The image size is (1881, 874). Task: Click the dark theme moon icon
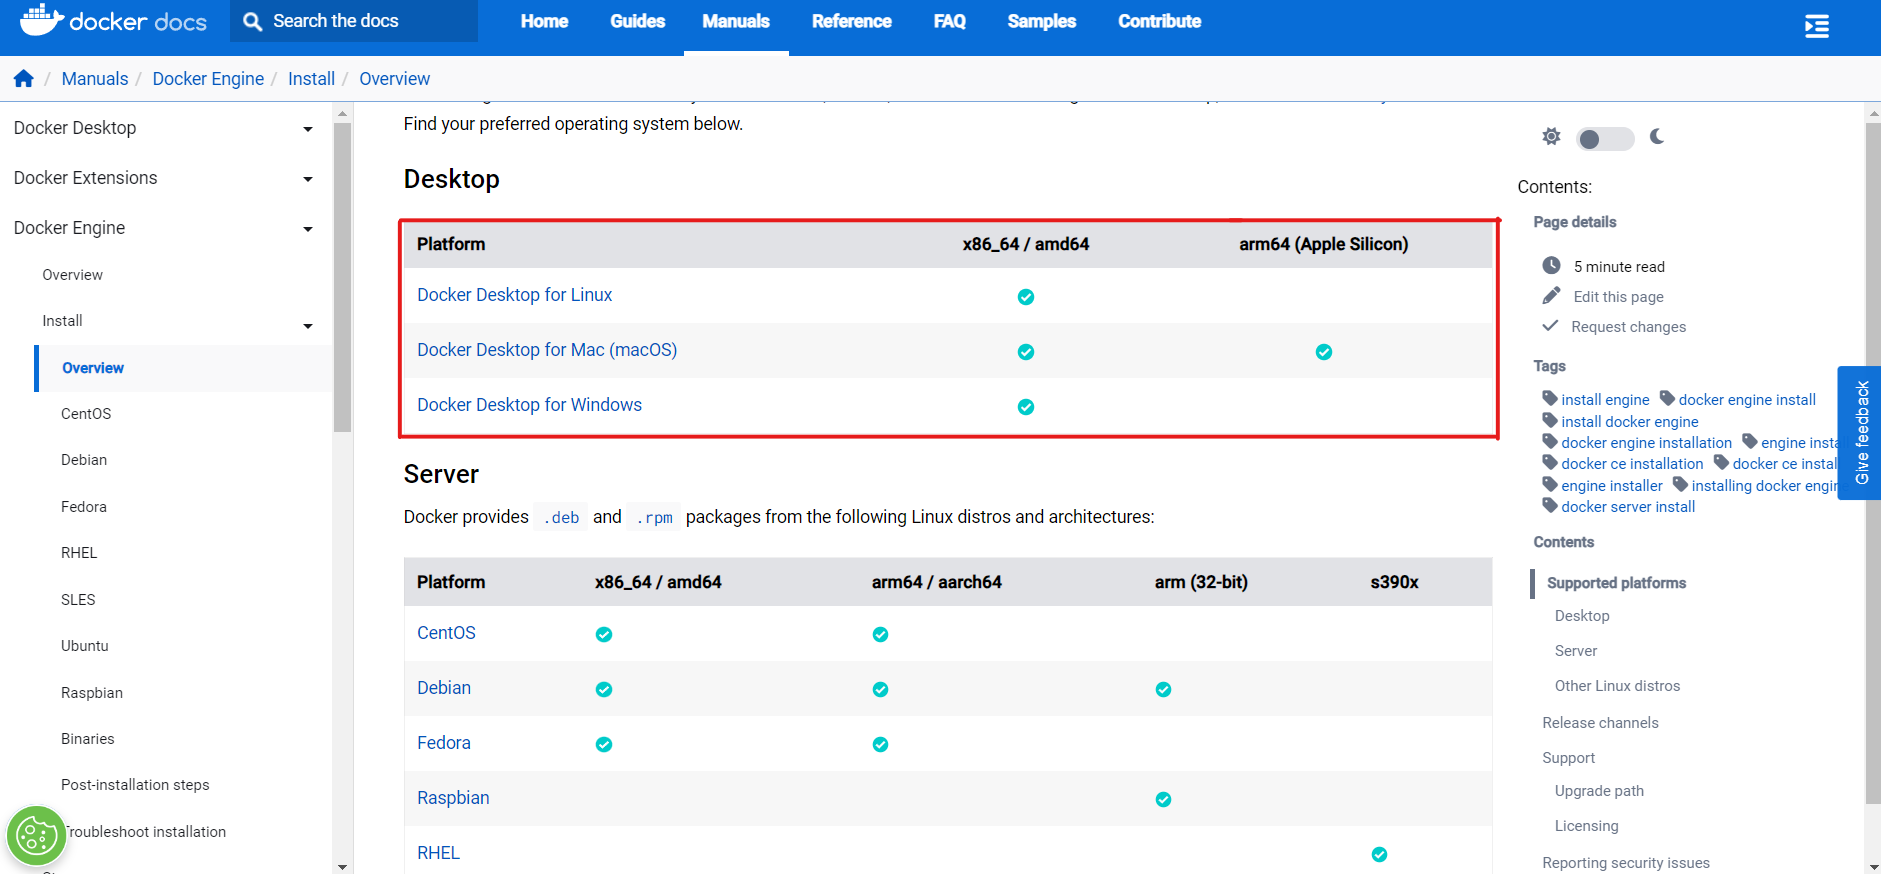click(1657, 136)
